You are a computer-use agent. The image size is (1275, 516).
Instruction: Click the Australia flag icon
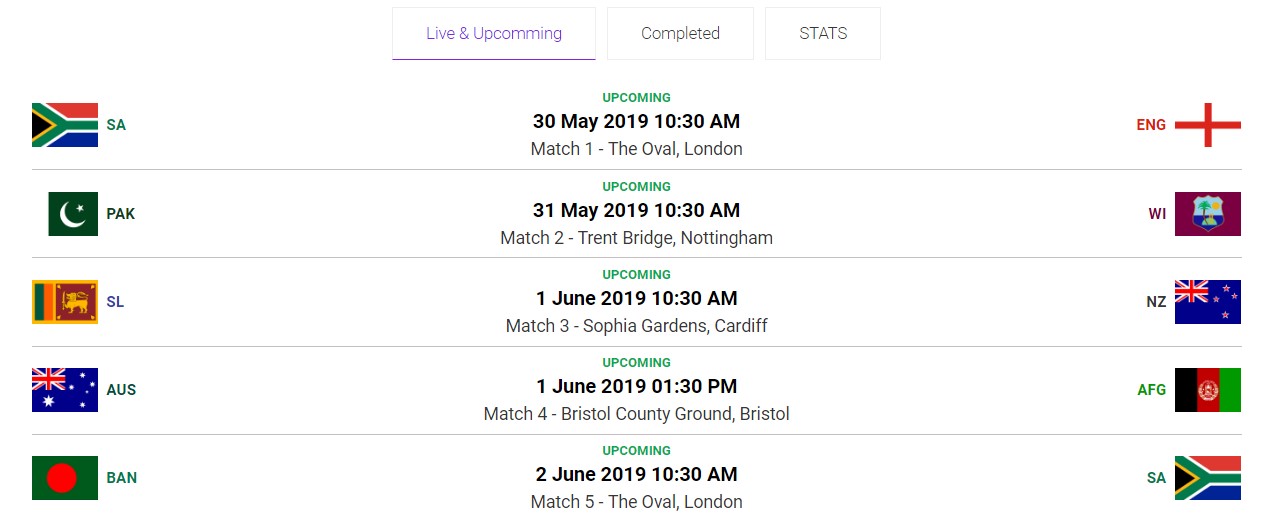65,390
